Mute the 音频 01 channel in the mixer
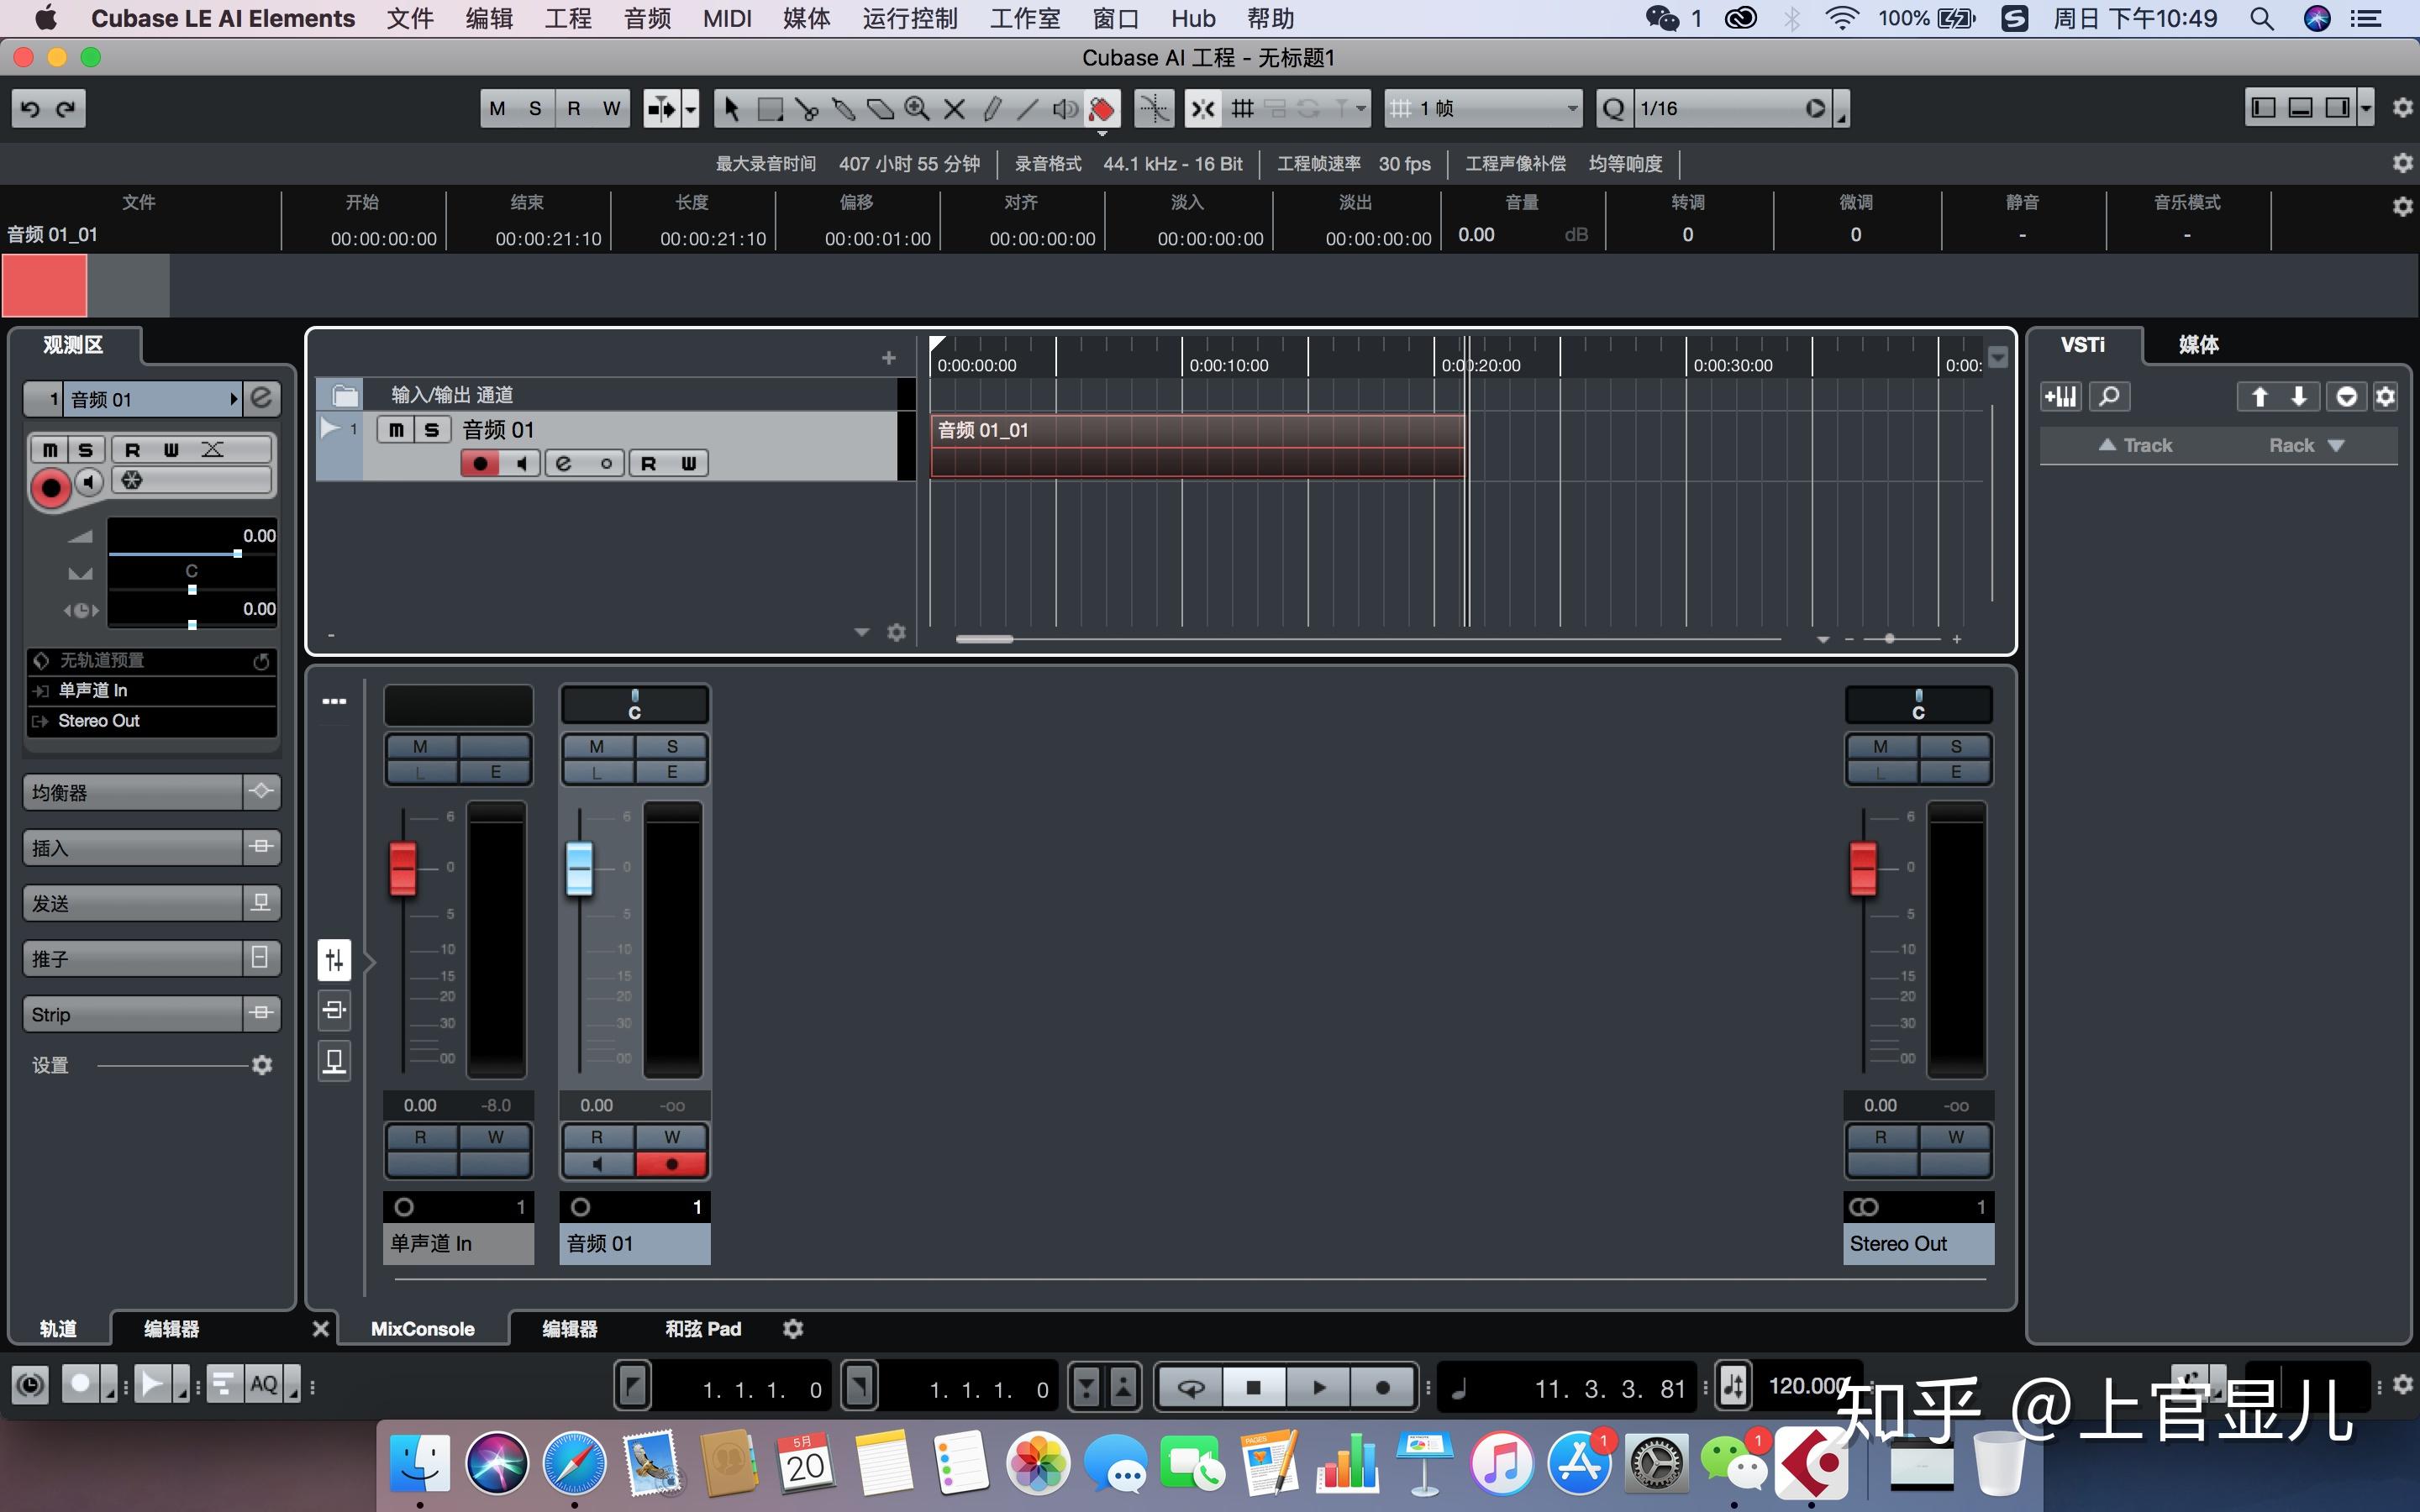The width and height of the screenshot is (2420, 1512). click(596, 745)
